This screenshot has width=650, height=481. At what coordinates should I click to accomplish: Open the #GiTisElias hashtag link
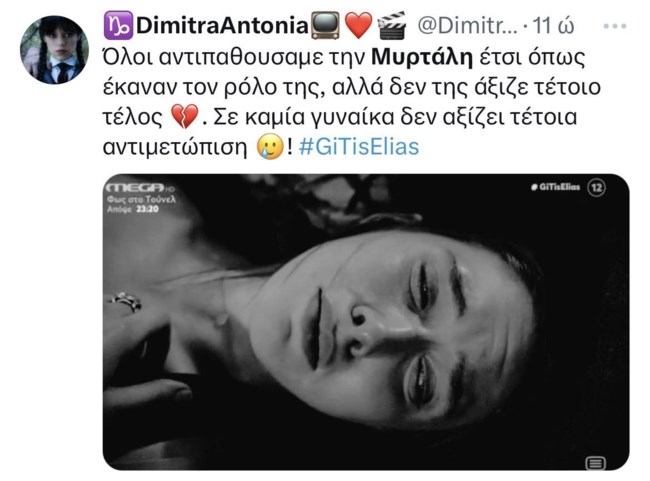pyautogui.click(x=359, y=146)
